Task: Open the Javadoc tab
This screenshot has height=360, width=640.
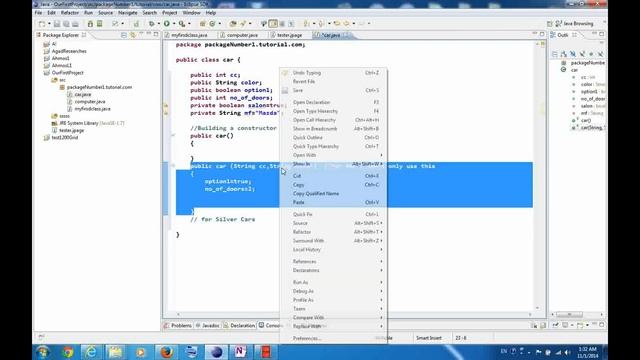Action: 207,325
